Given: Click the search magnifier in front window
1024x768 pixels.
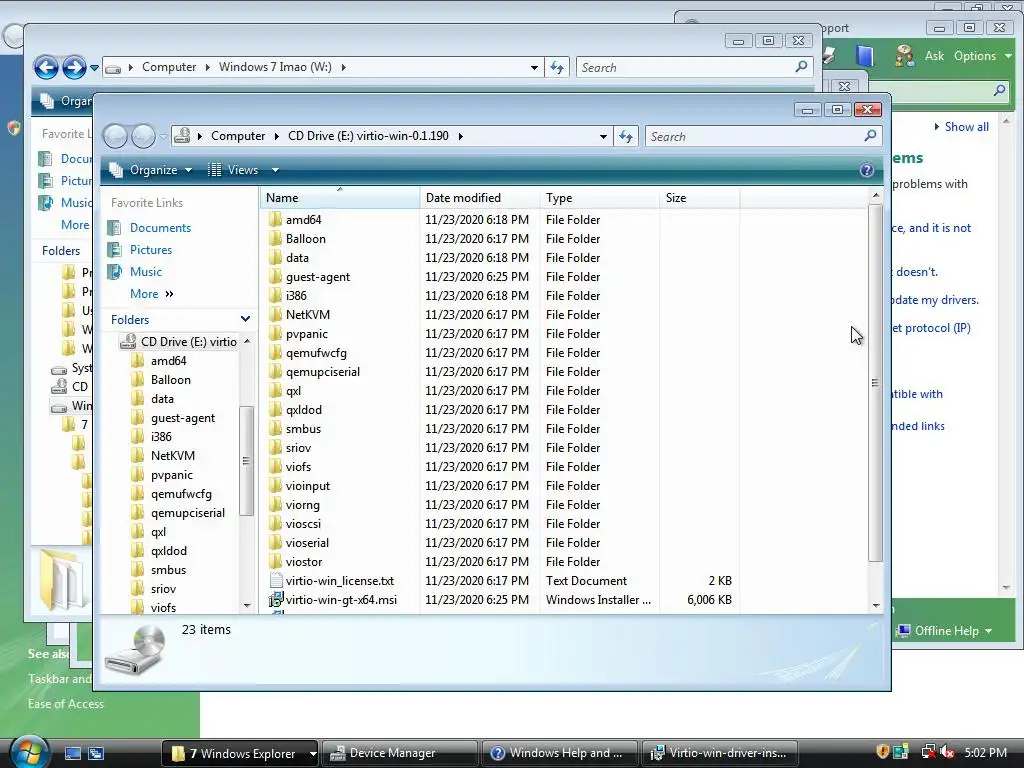Looking at the screenshot, I should [x=870, y=136].
